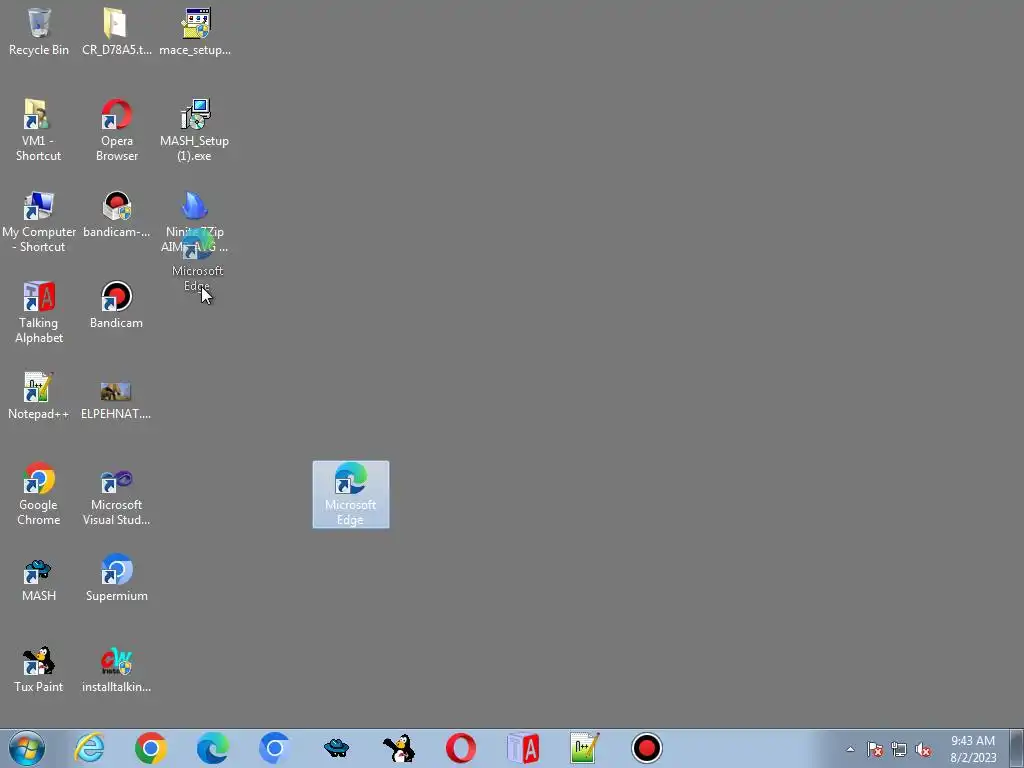Select the bandicam installer desktop icon
The image size is (1024, 768).
tap(116, 214)
